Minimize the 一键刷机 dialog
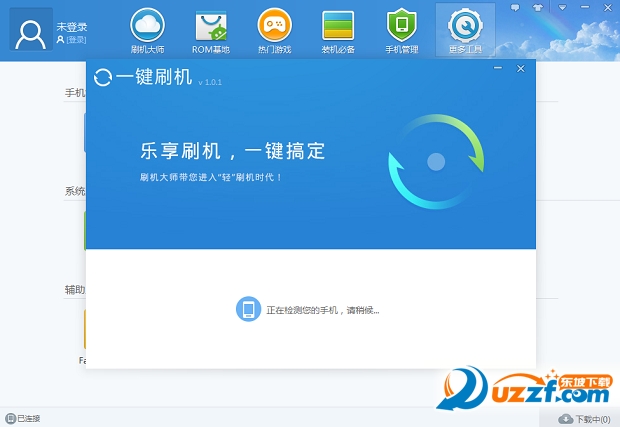This screenshot has width=620, height=427. click(498, 68)
